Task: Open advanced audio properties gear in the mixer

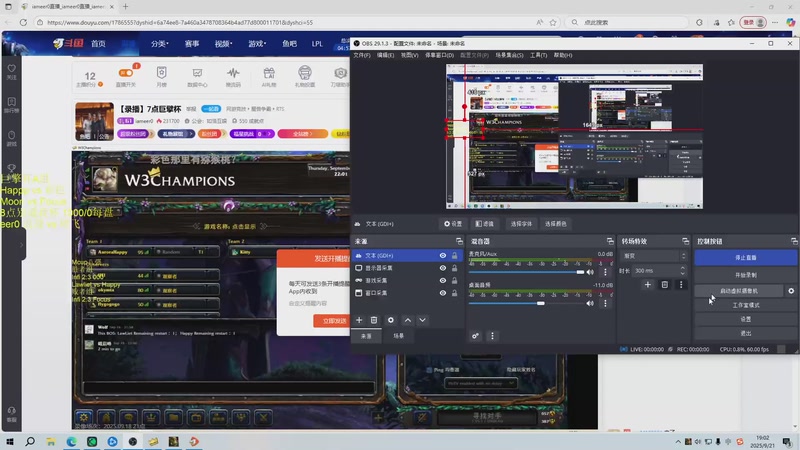Action: (475, 336)
